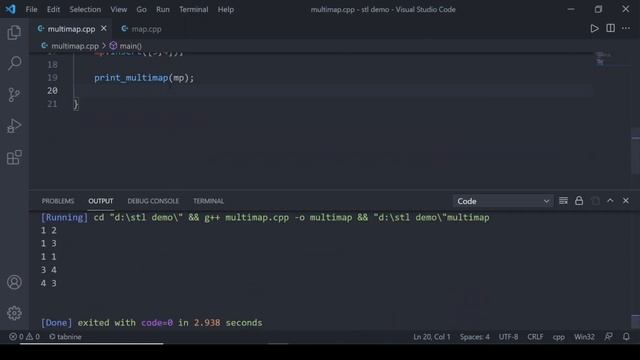Click the editor vertical scrollbar
Image resolution: width=640 pixels, height=360 pixels.
tap(636, 151)
